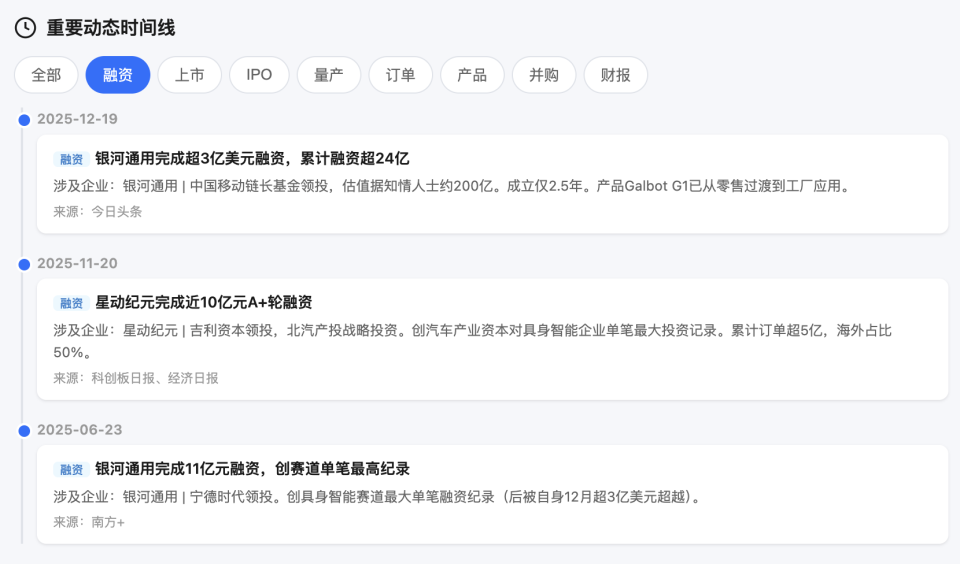Image resolution: width=960 pixels, height=564 pixels.
Task: Click the 2025-12-19 date label
Action: coord(77,119)
